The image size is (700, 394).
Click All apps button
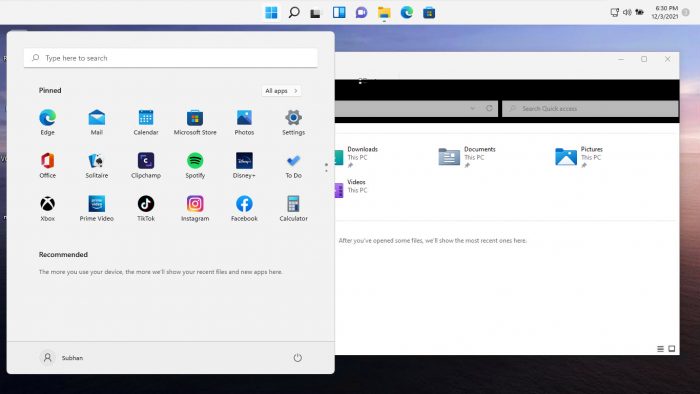pyautogui.click(x=281, y=91)
